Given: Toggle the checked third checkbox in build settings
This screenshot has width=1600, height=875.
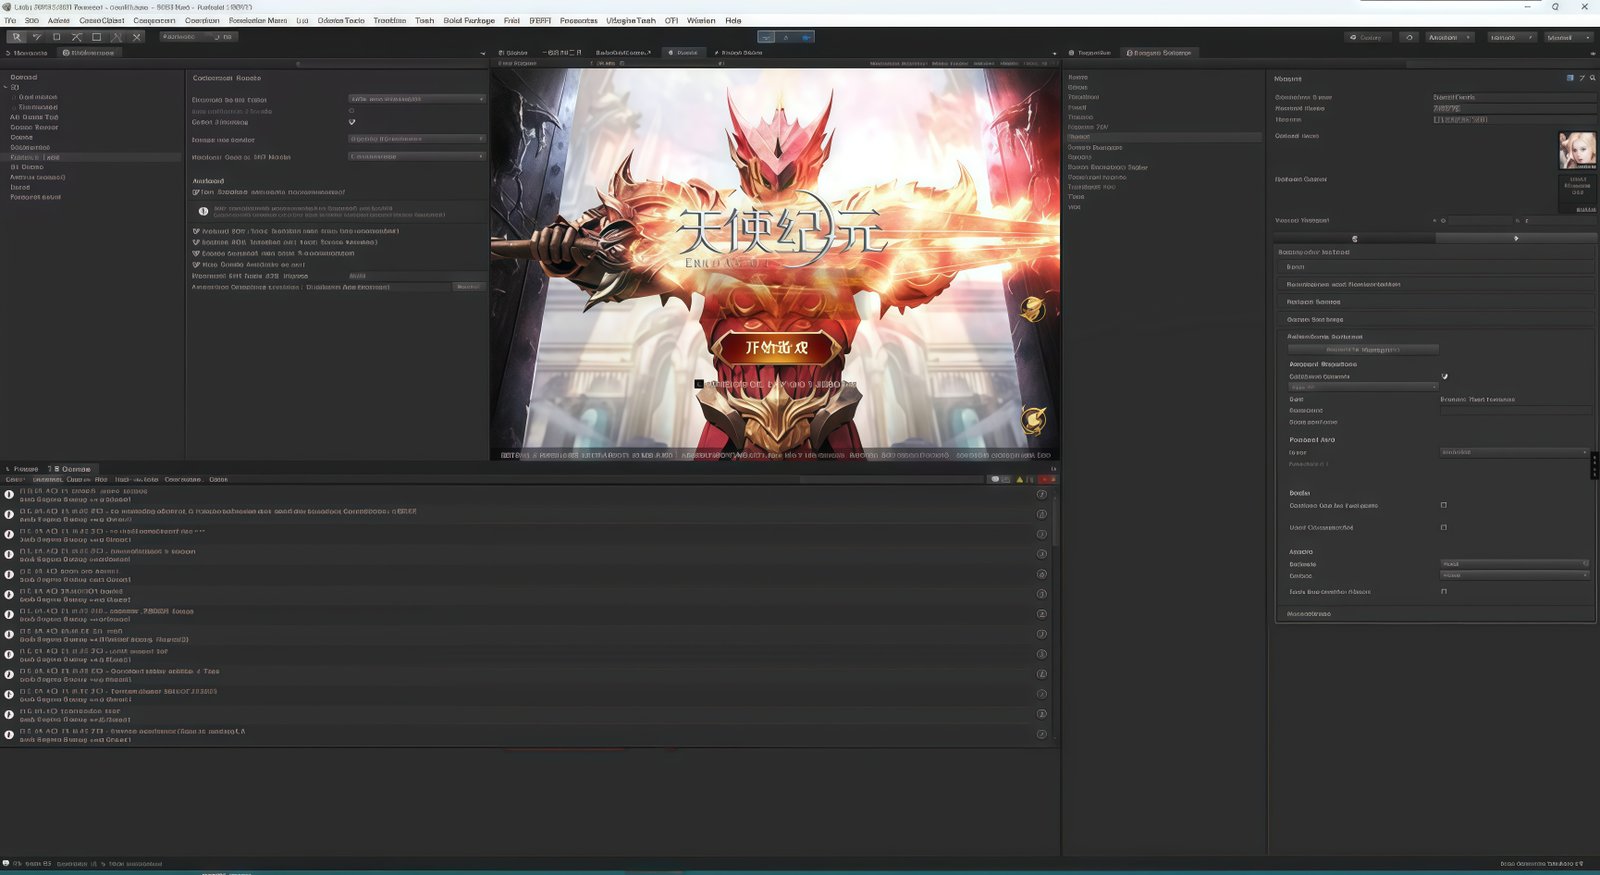Looking at the screenshot, I should [352, 122].
